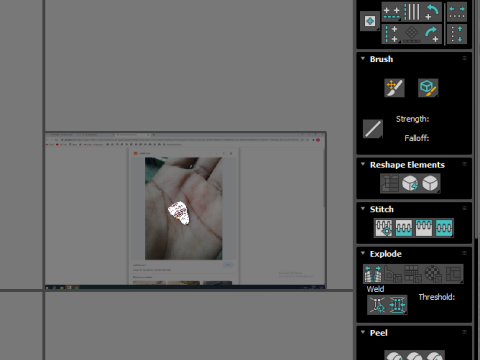Click the Brush rollout grip handle
The image size is (480, 360).
point(464,58)
